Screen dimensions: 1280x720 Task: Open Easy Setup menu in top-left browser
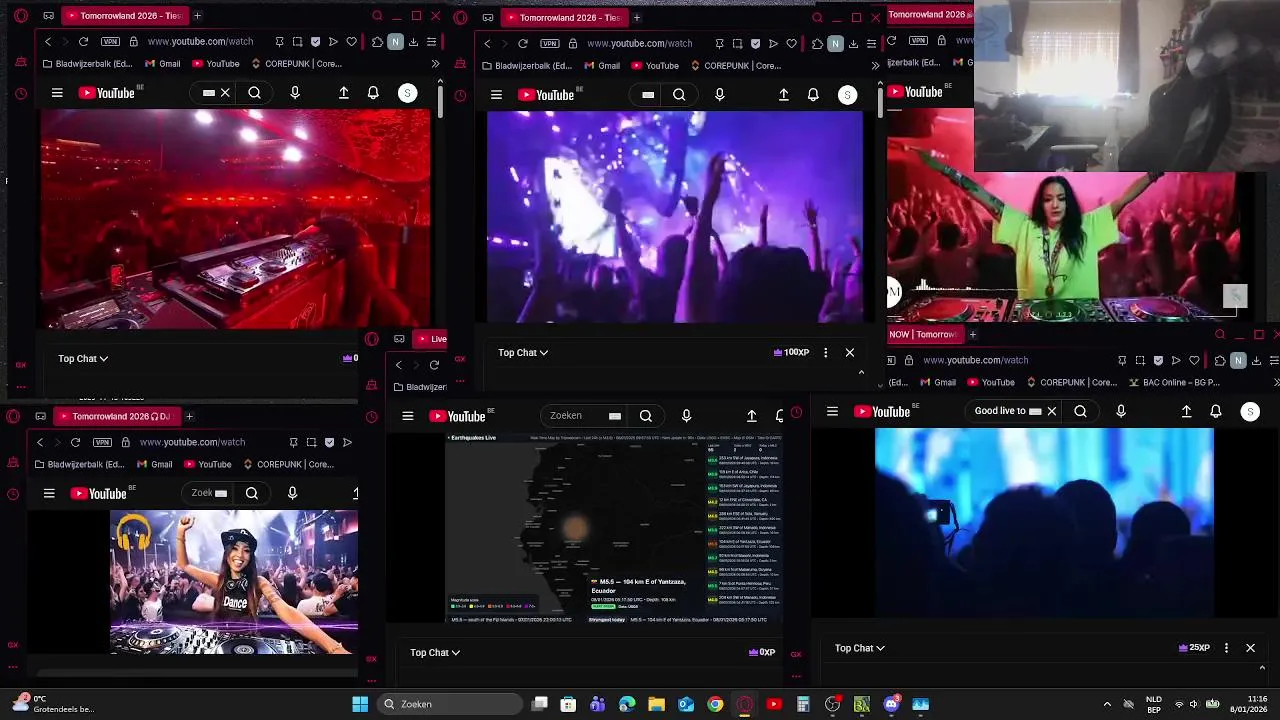tap(431, 42)
